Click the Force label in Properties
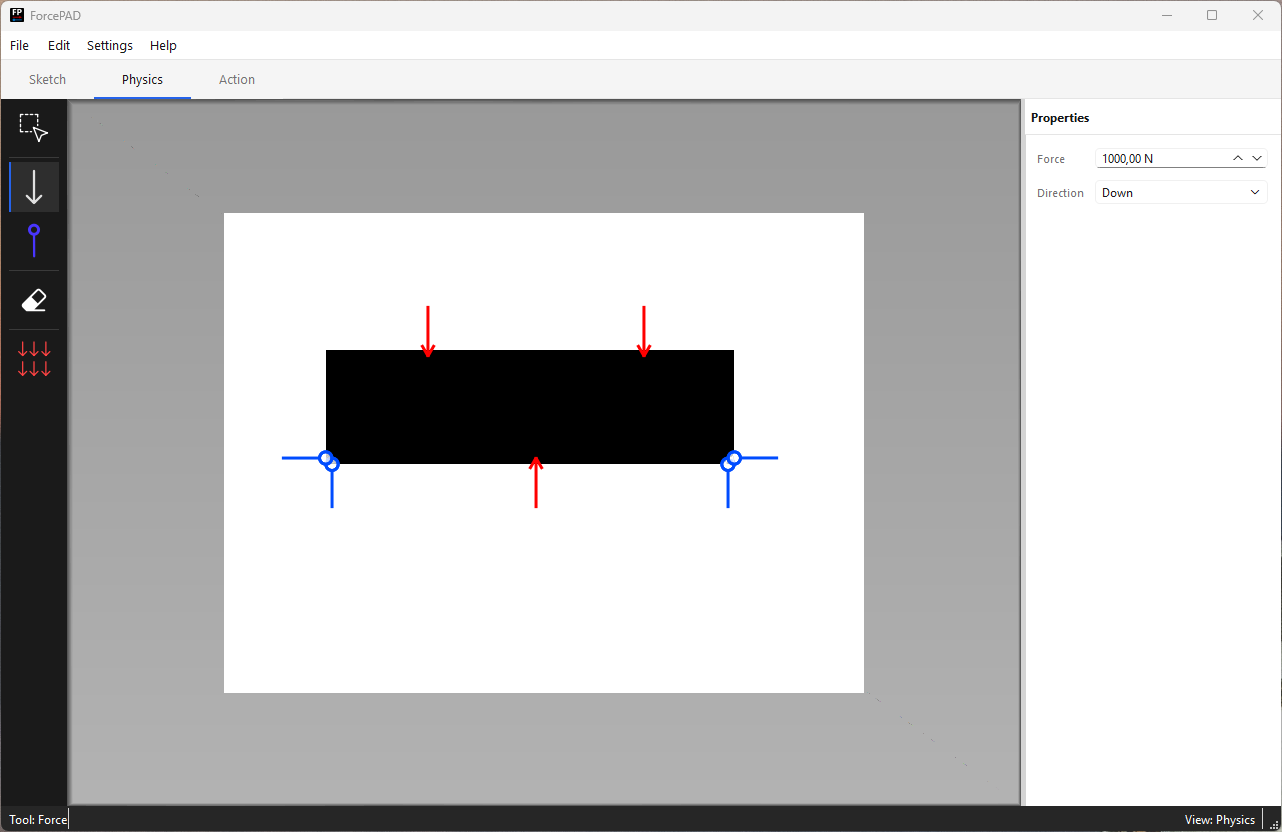This screenshot has height=832, width=1282. tap(1051, 159)
